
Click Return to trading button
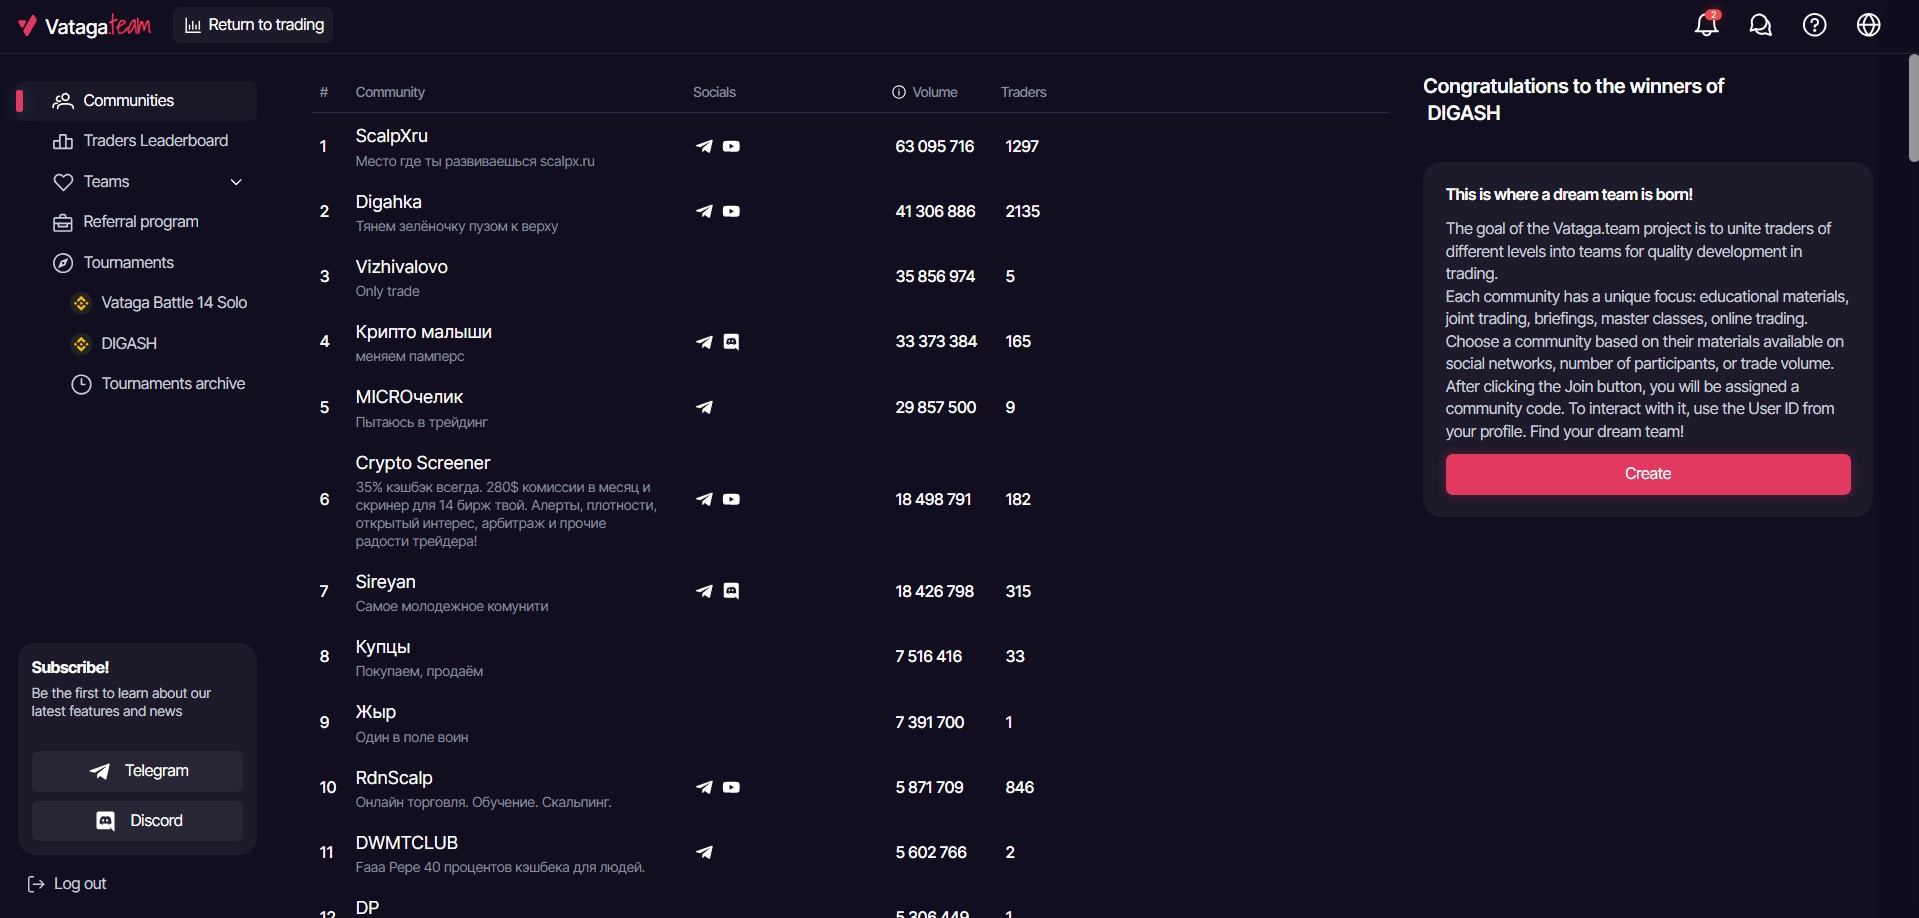254,25
